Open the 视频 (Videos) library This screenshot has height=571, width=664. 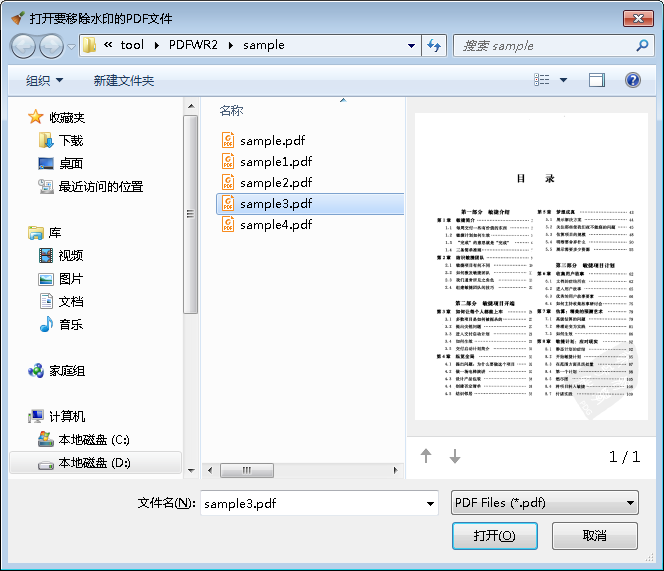71,255
